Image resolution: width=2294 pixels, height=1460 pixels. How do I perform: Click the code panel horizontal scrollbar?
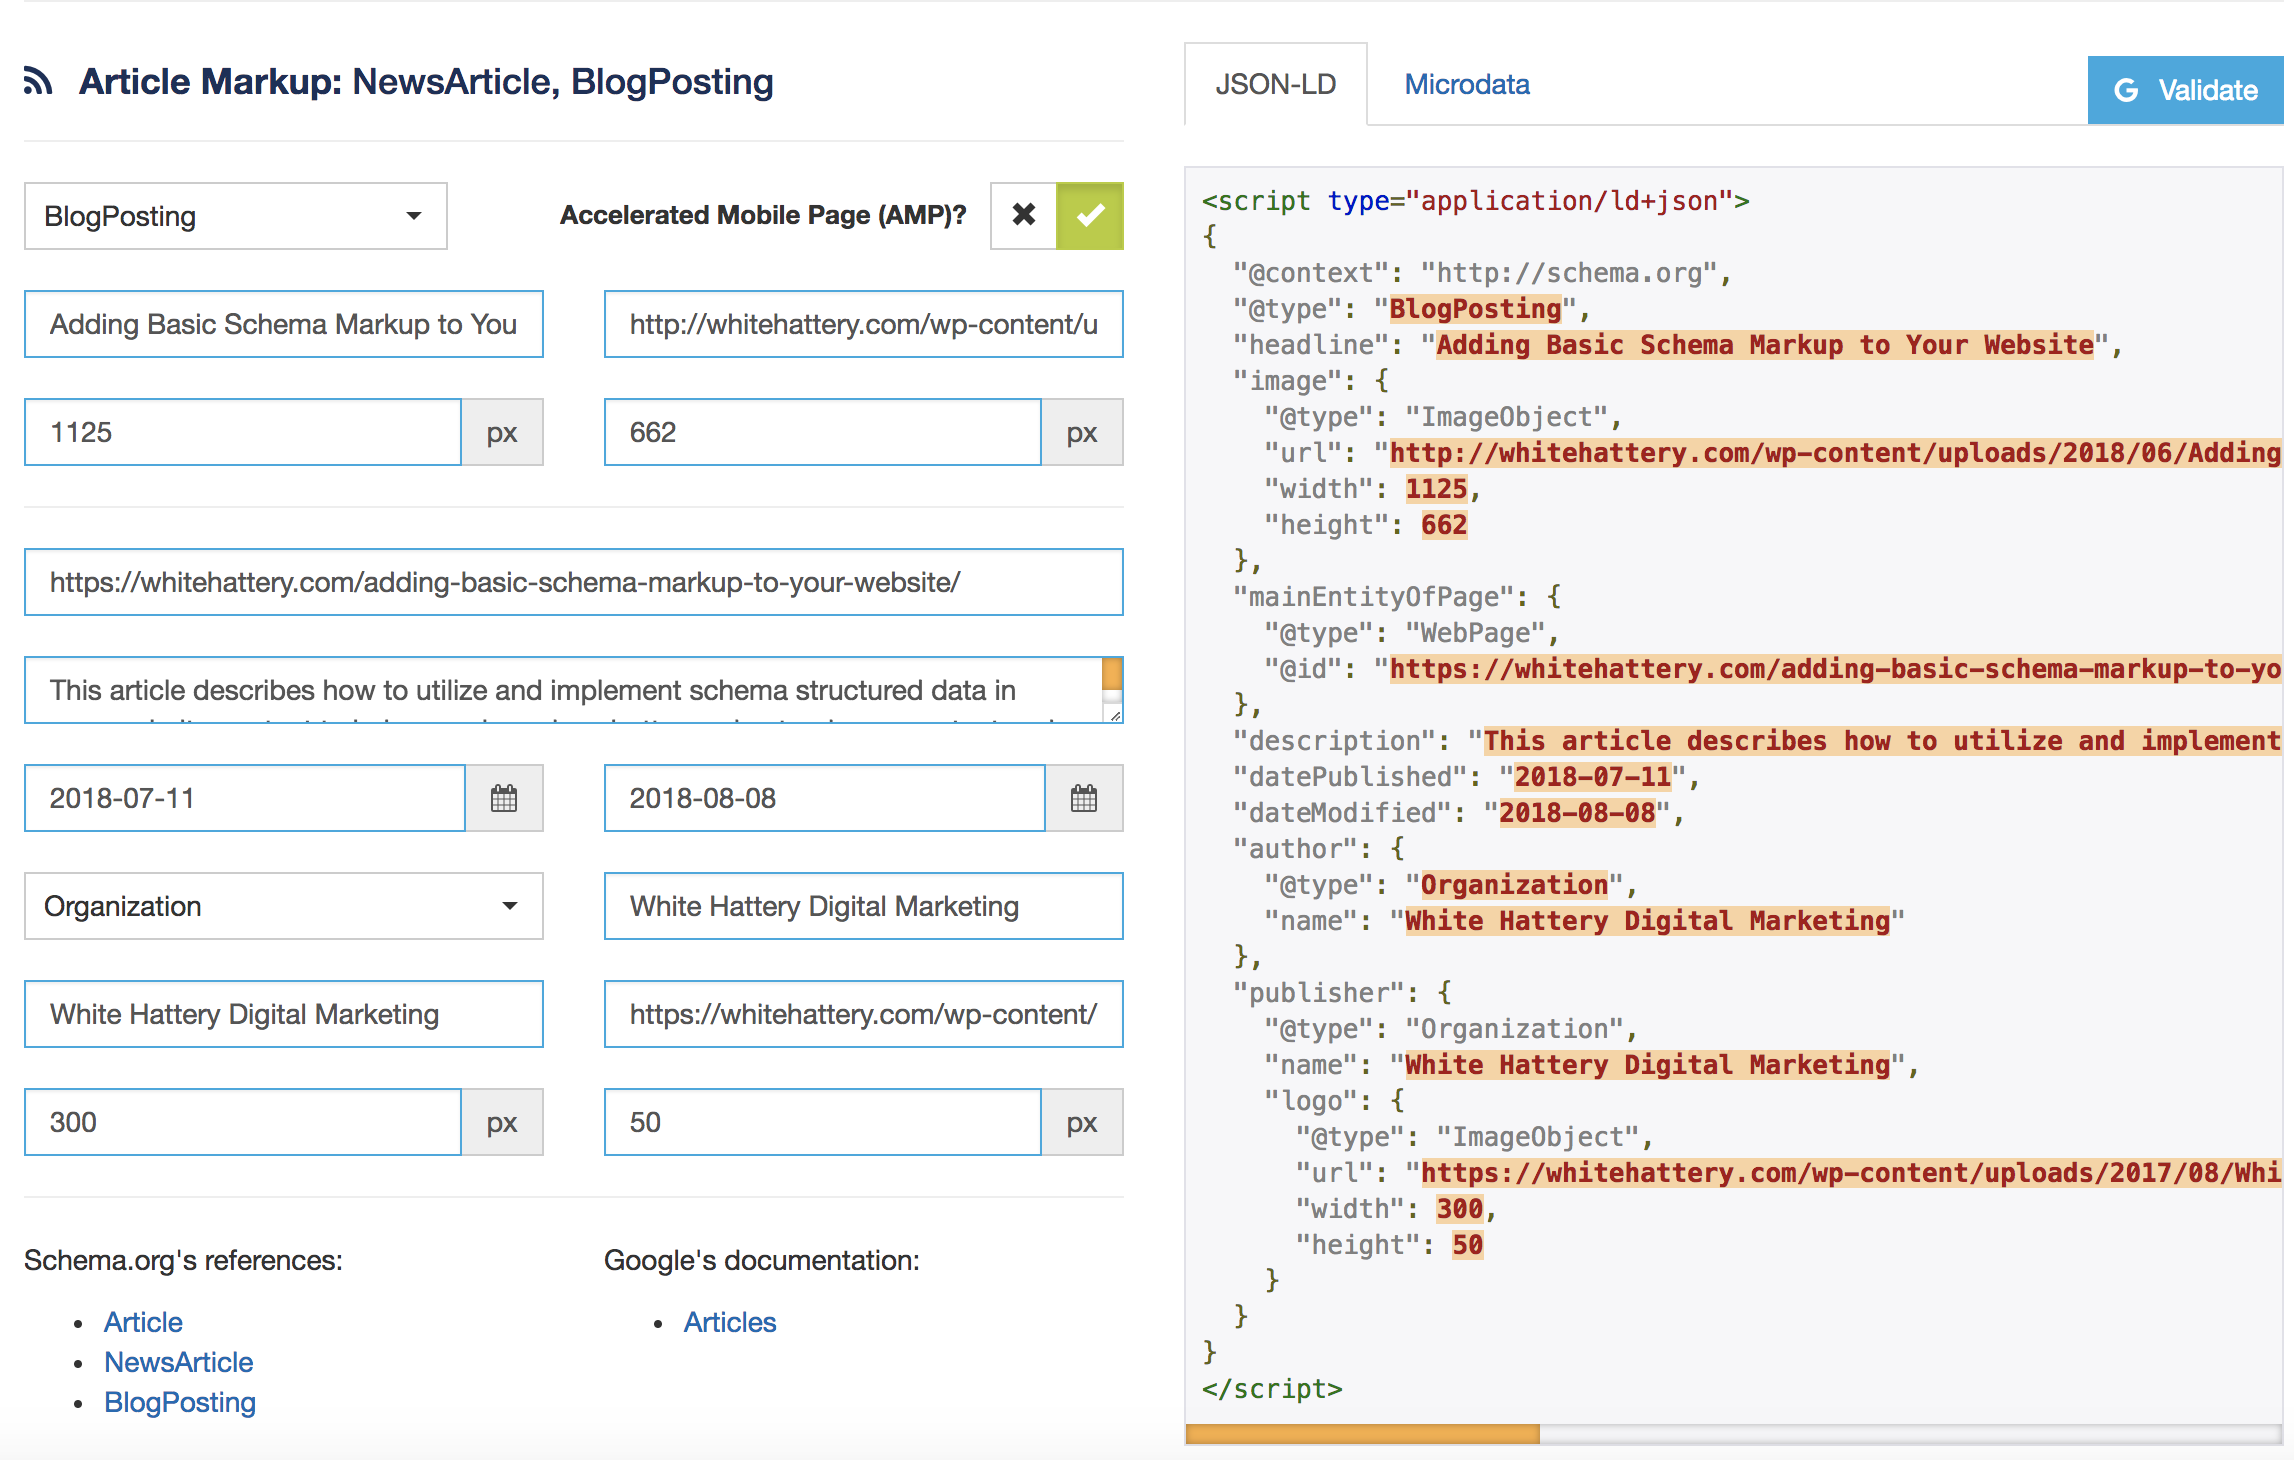pyautogui.click(x=1362, y=1434)
